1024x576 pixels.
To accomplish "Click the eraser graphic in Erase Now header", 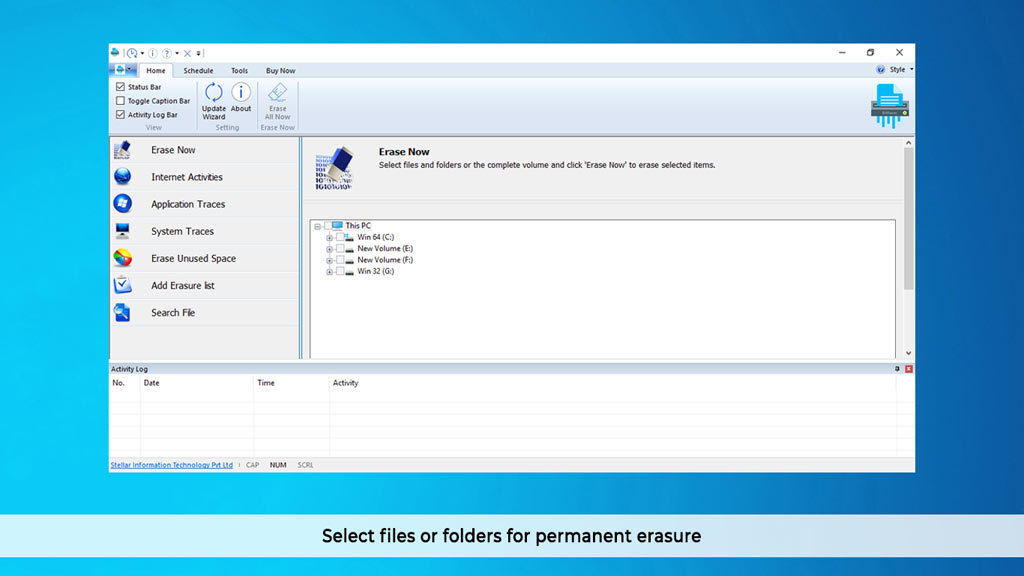I will pyautogui.click(x=334, y=168).
